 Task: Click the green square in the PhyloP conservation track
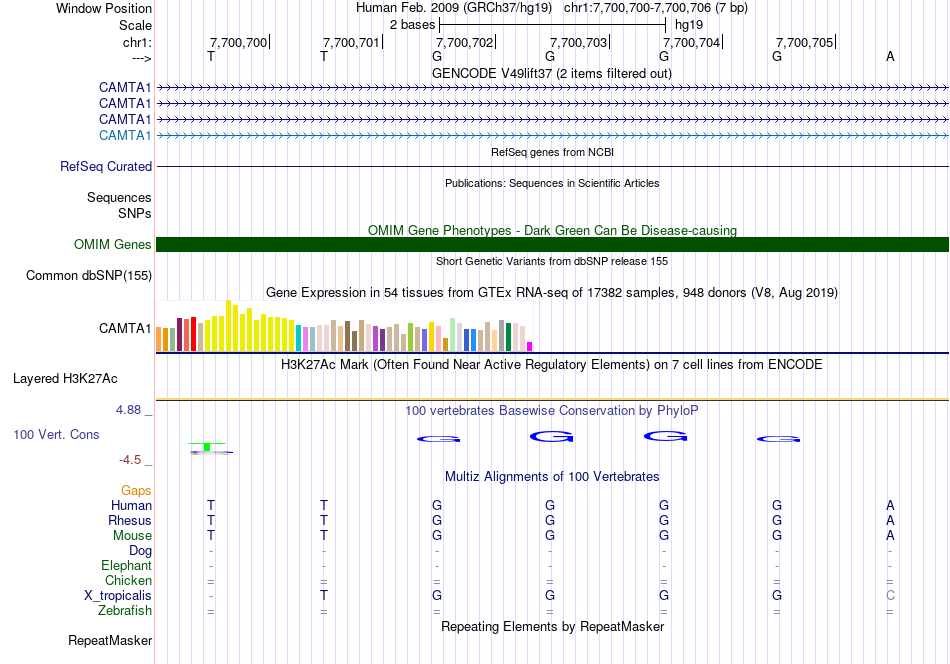pos(207,447)
